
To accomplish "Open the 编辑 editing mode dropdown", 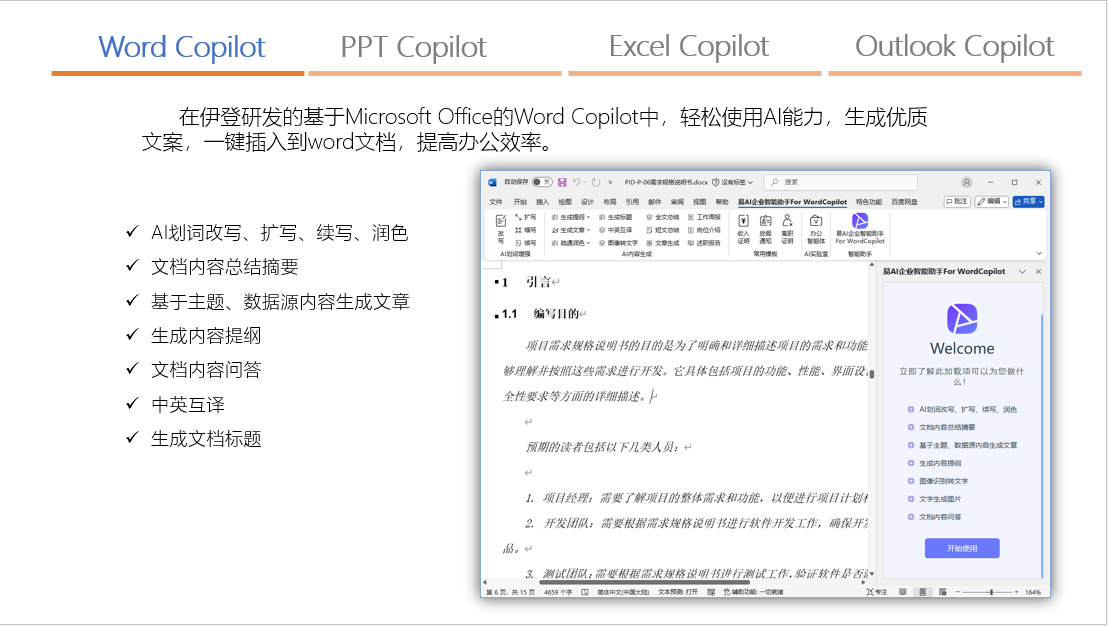I will [991, 201].
